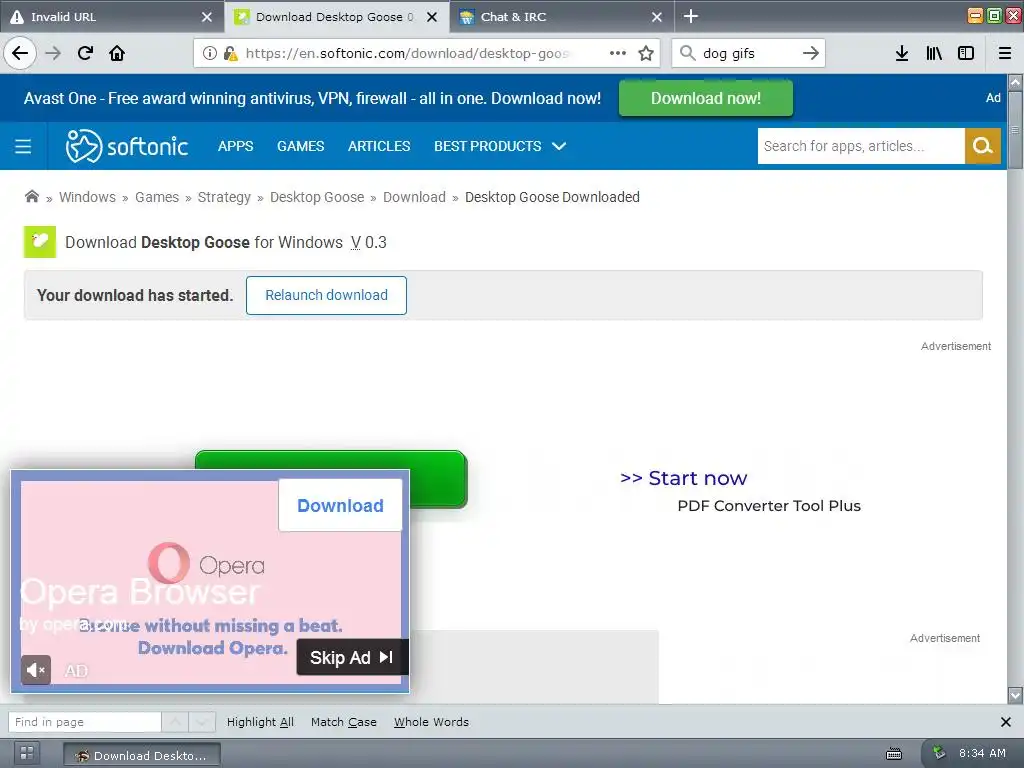Open the browser home page
This screenshot has width=1024, height=768.
pos(117,53)
